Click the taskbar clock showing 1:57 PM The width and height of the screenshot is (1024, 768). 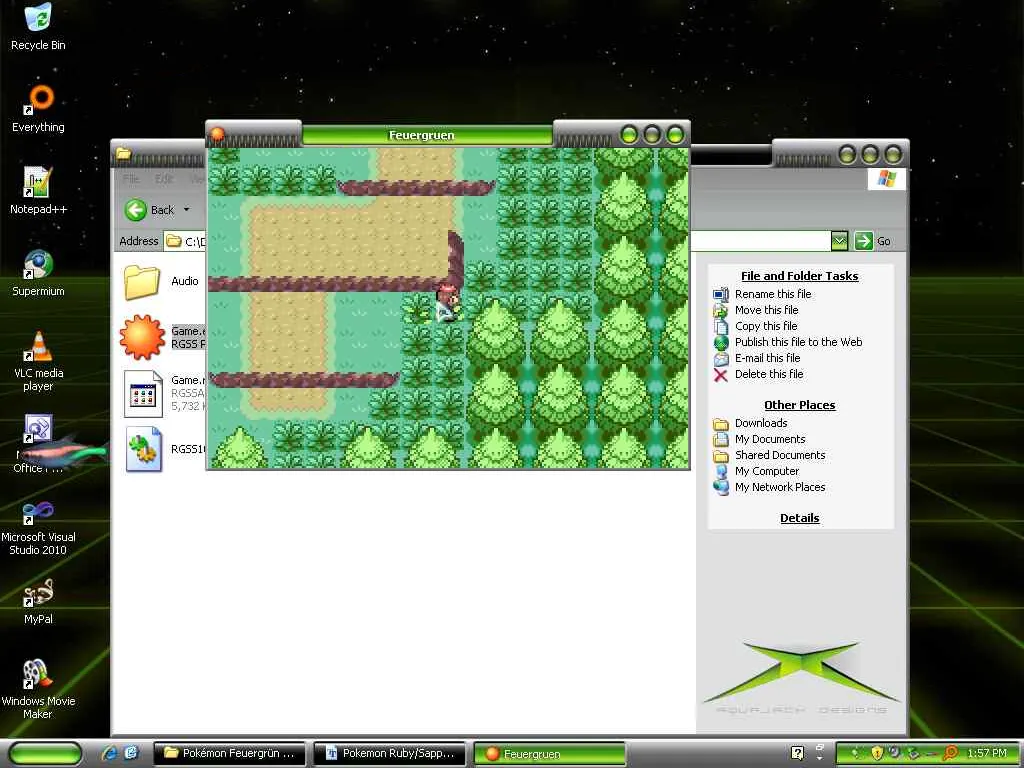(987, 753)
